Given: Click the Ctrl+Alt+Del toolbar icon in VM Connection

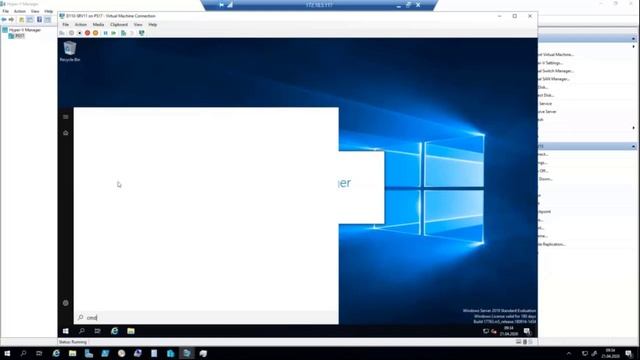Looking at the screenshot, I should (x=62, y=33).
